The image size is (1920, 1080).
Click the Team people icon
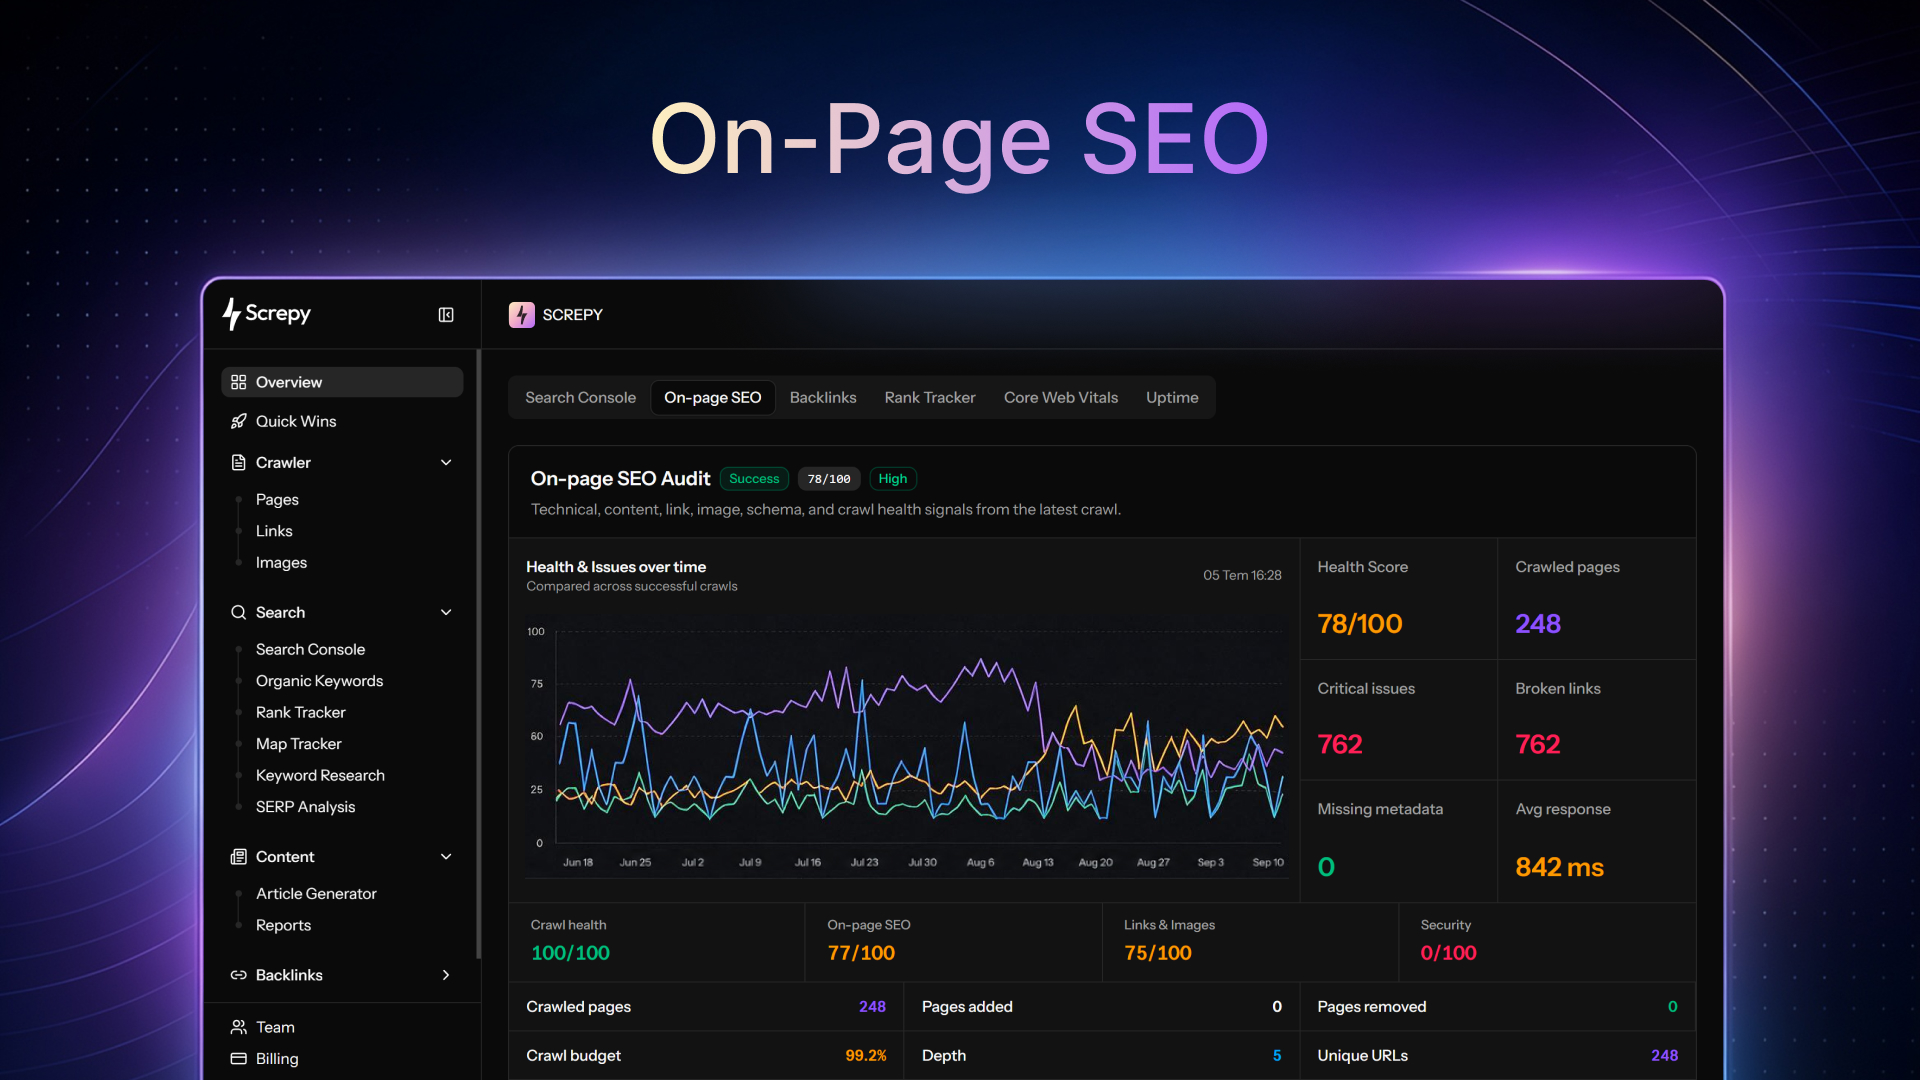point(238,1027)
